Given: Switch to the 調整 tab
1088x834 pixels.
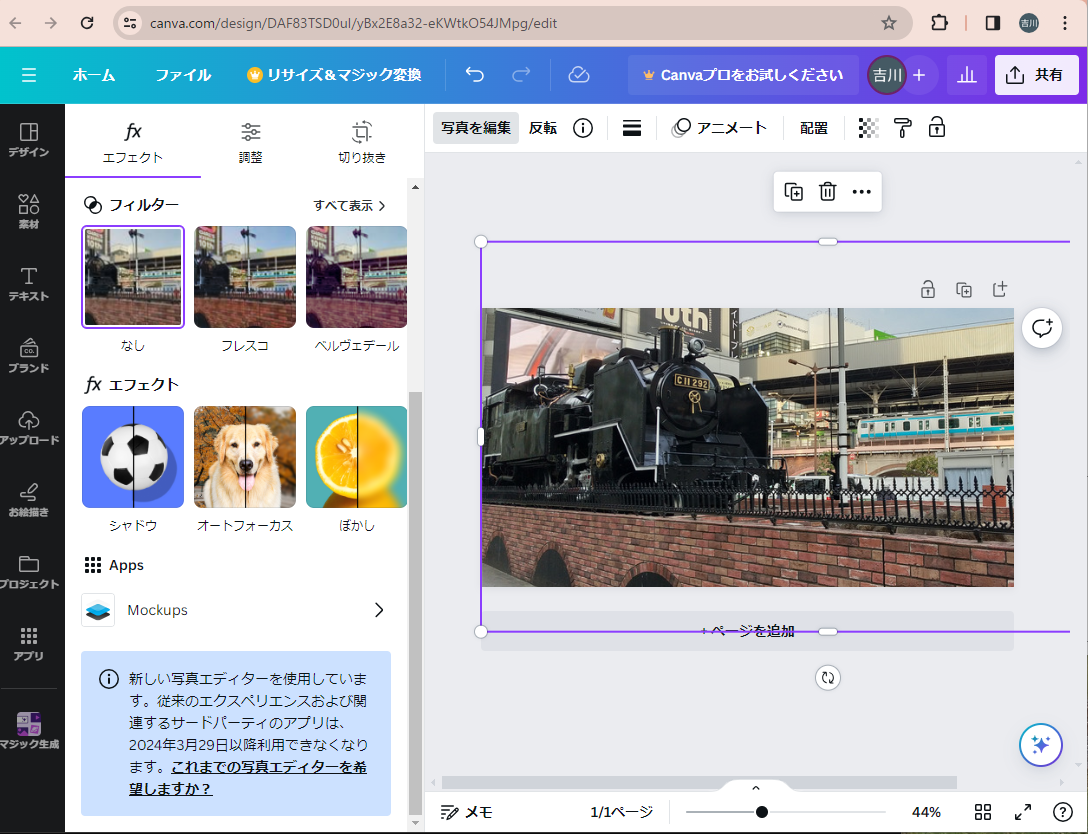Looking at the screenshot, I should (x=251, y=143).
